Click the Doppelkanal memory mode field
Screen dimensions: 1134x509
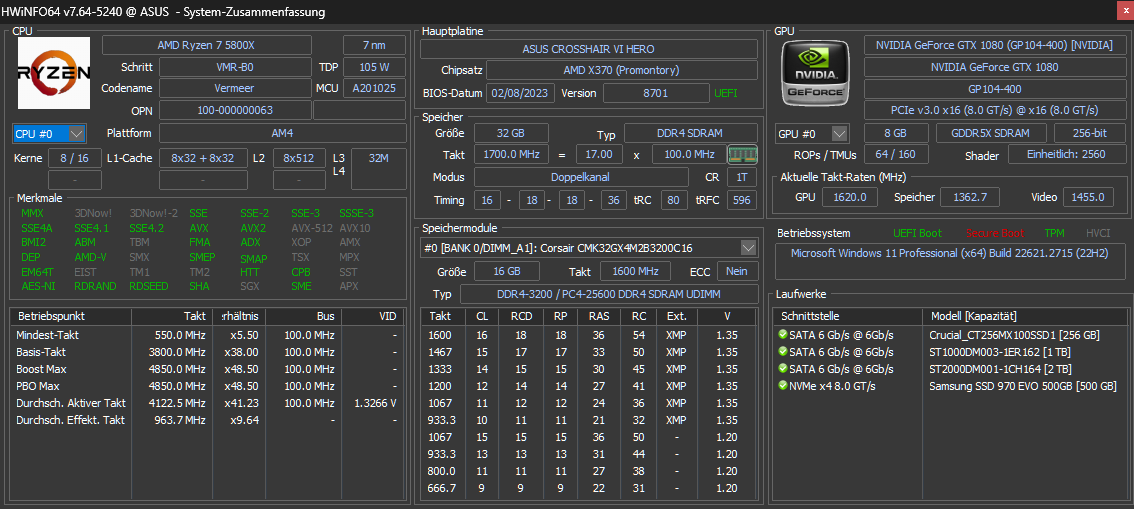pos(581,177)
